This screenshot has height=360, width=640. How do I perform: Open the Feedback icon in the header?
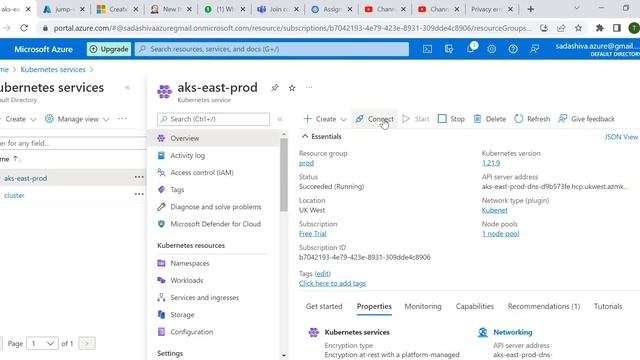tap(534, 49)
